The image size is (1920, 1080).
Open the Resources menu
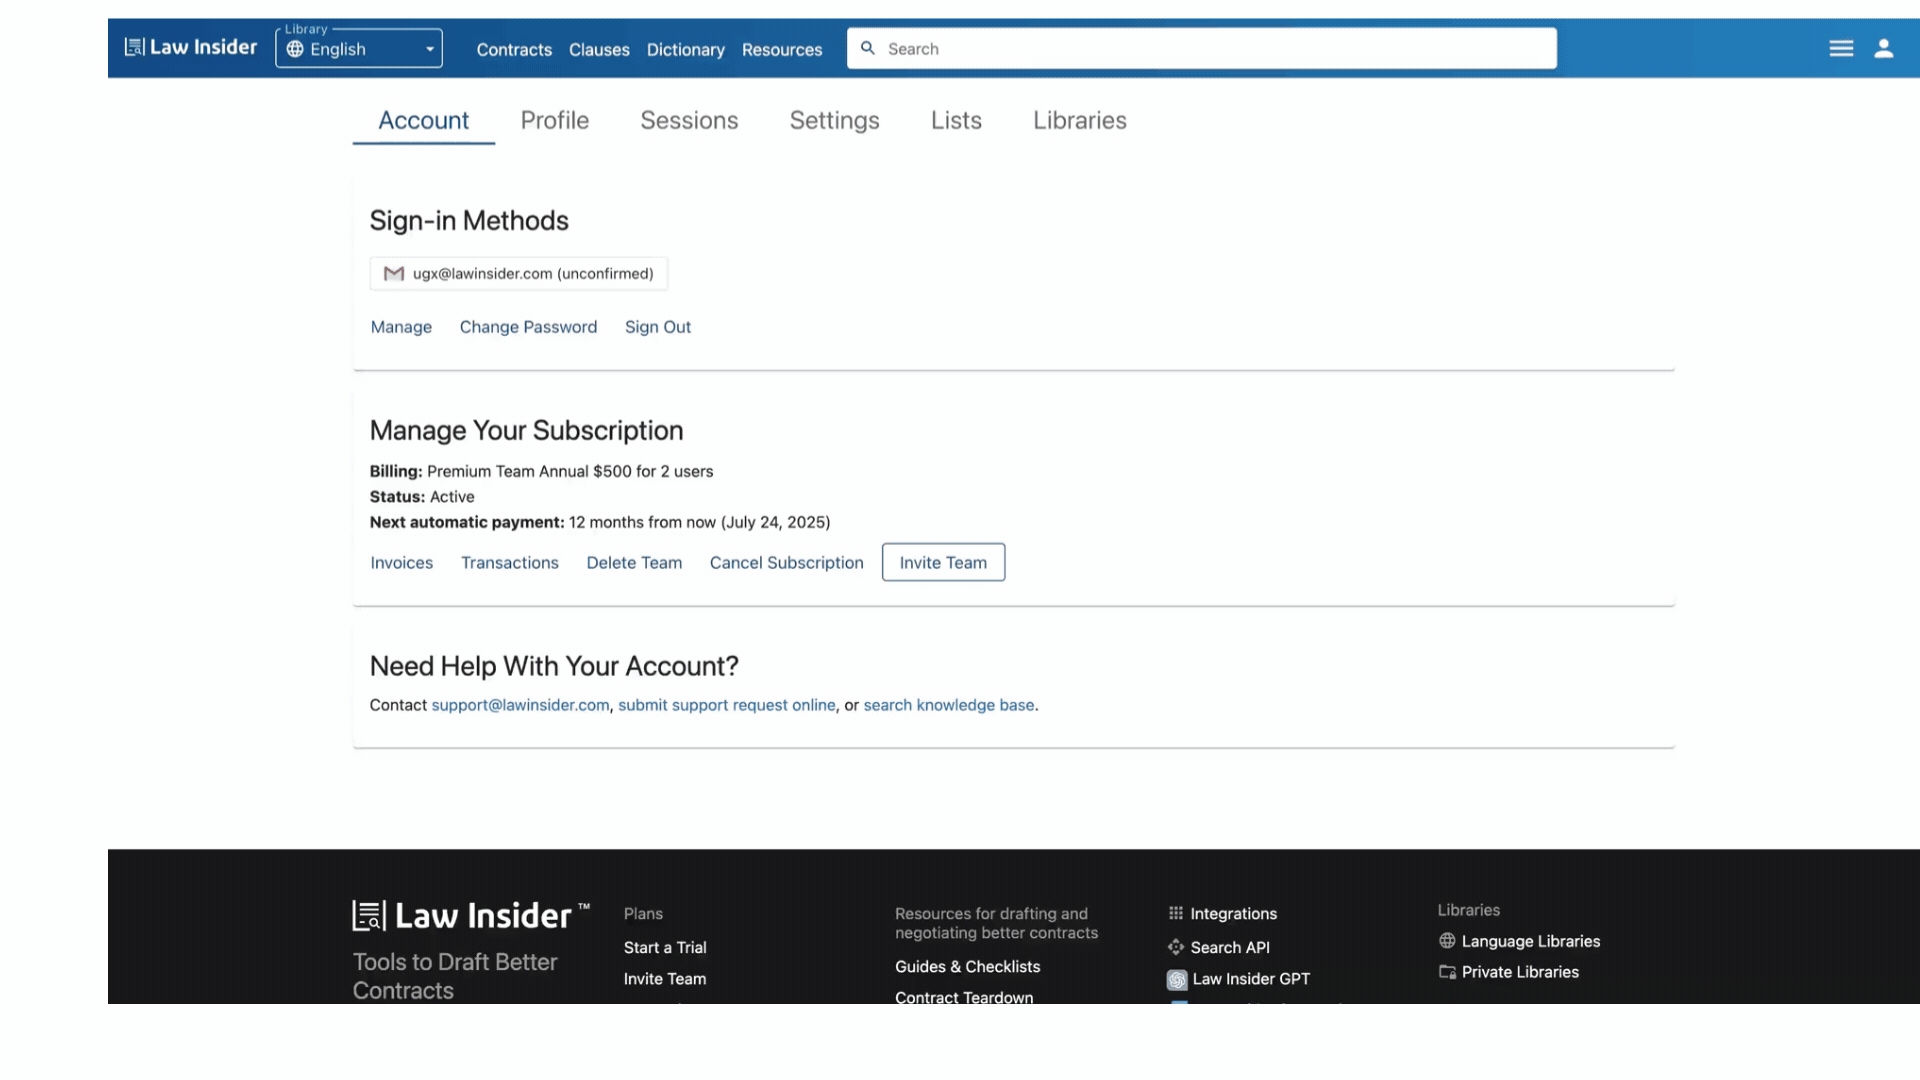click(782, 49)
